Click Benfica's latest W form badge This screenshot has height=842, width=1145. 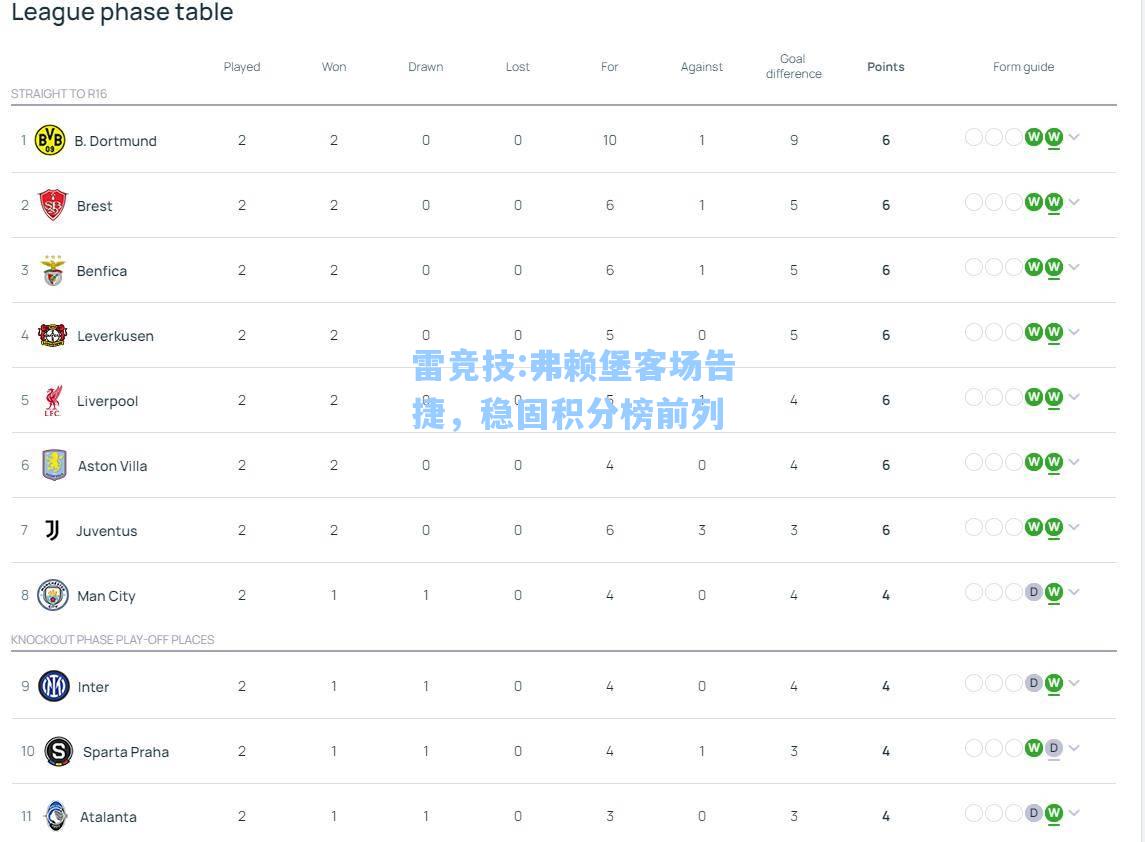pyautogui.click(x=1053, y=267)
